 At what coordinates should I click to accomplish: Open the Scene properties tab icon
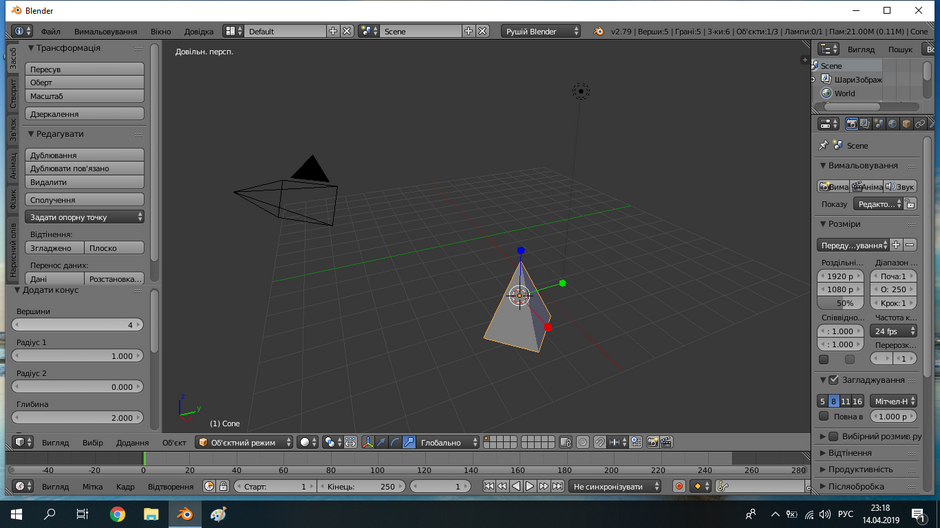tap(879, 124)
